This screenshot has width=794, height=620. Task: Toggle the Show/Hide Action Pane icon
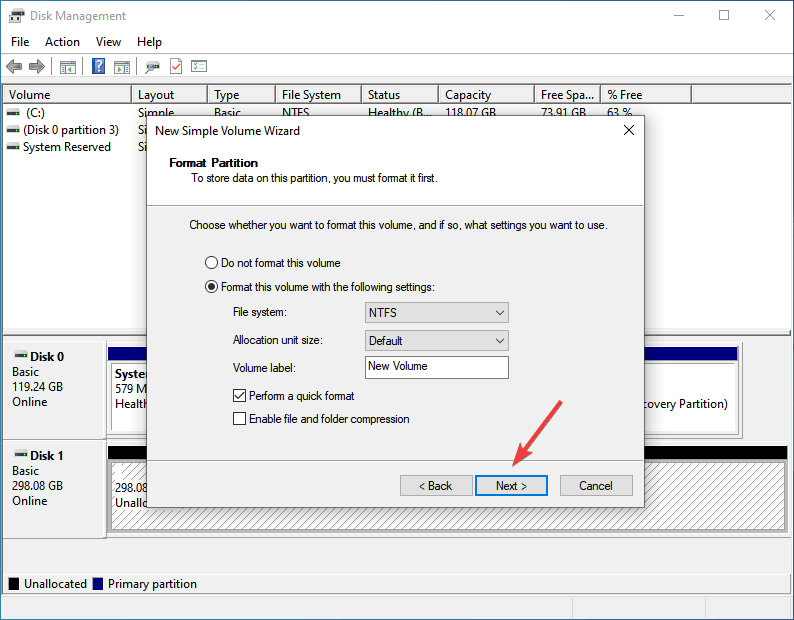pos(122,66)
